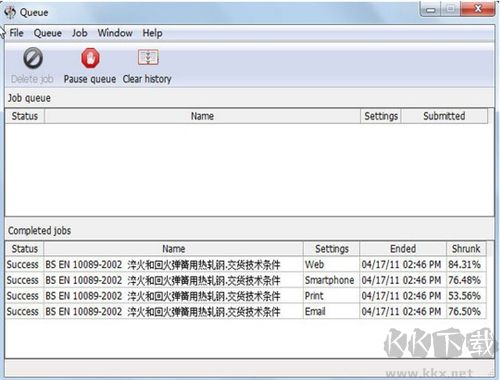Click Completed jobs Status column header
500x380 pixels.
(25, 249)
